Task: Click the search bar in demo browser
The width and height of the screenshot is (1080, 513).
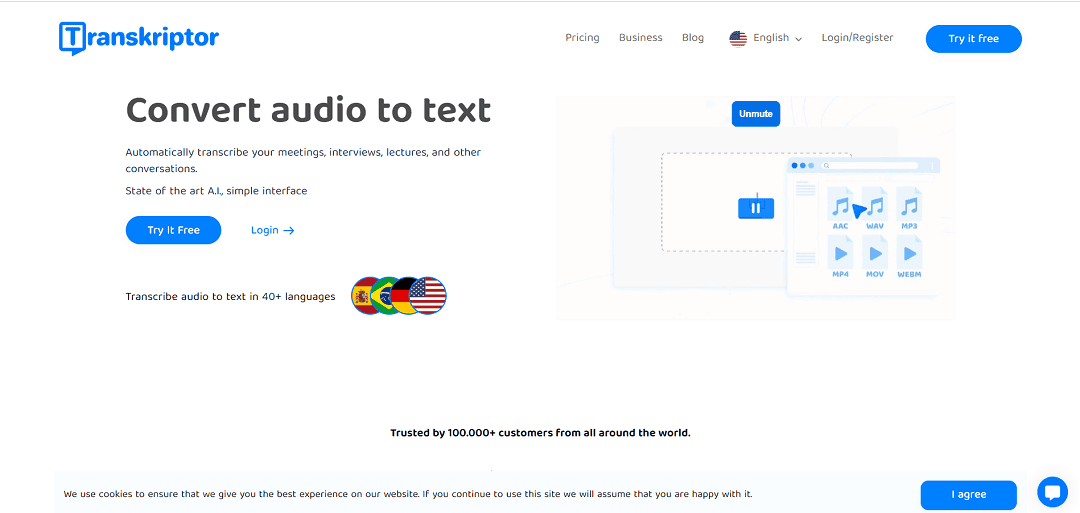Action: coord(869,166)
